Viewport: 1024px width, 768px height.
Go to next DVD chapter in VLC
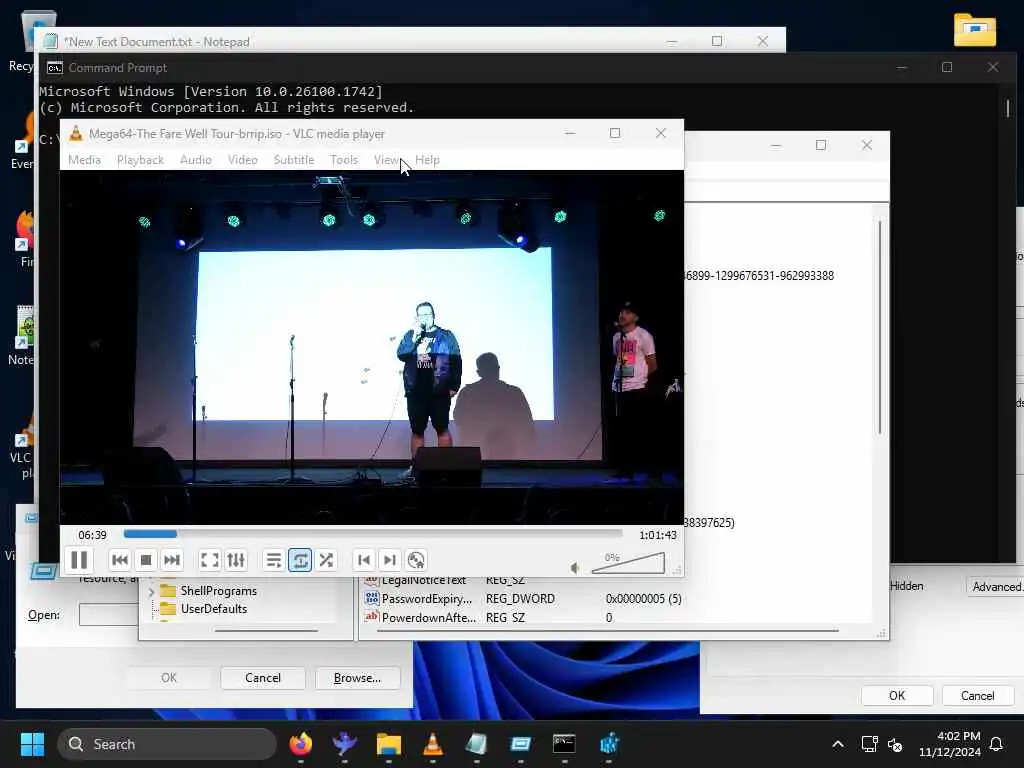[x=390, y=560]
